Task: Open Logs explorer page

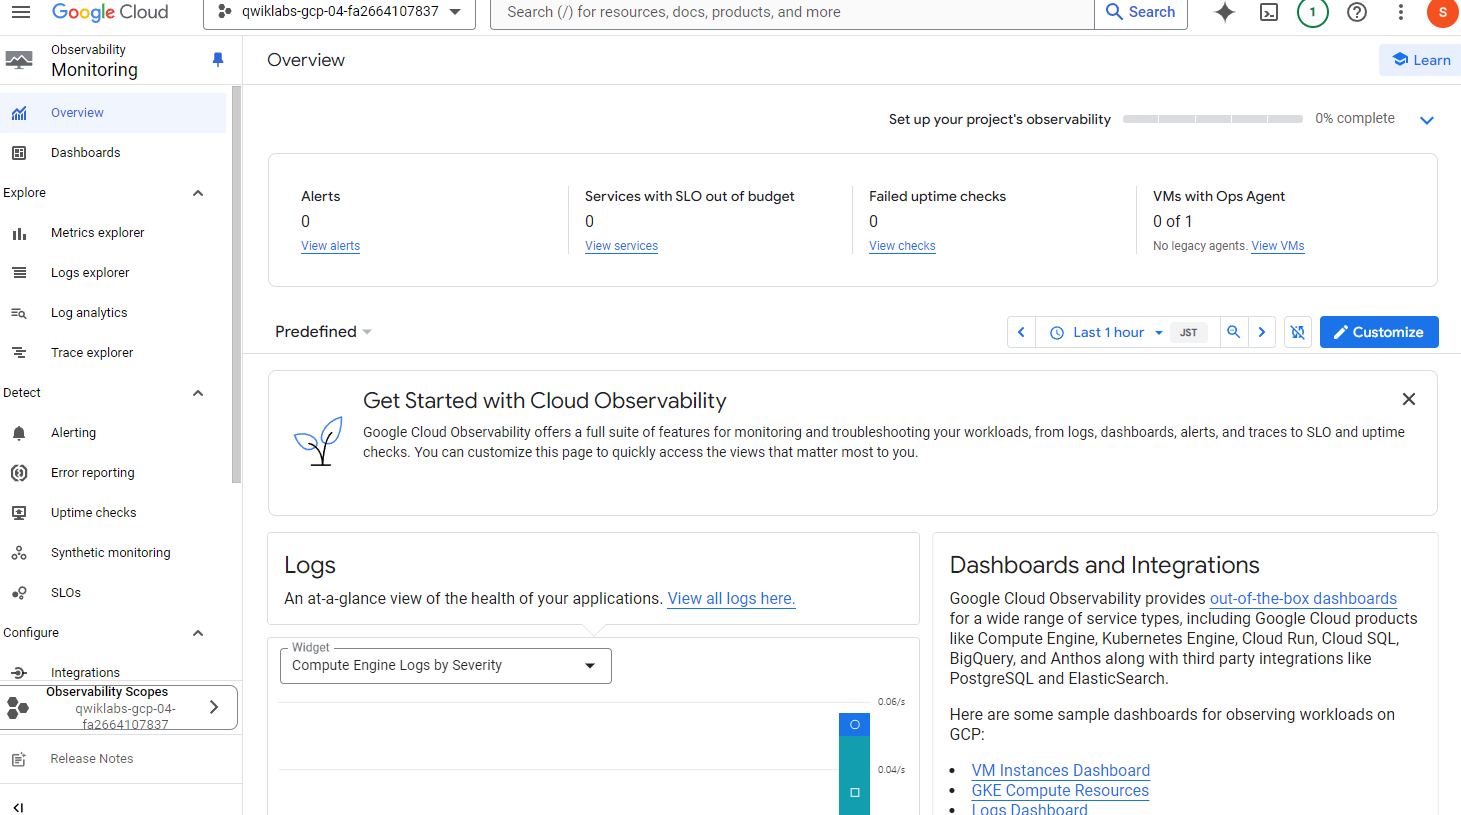Action: [113, 273]
